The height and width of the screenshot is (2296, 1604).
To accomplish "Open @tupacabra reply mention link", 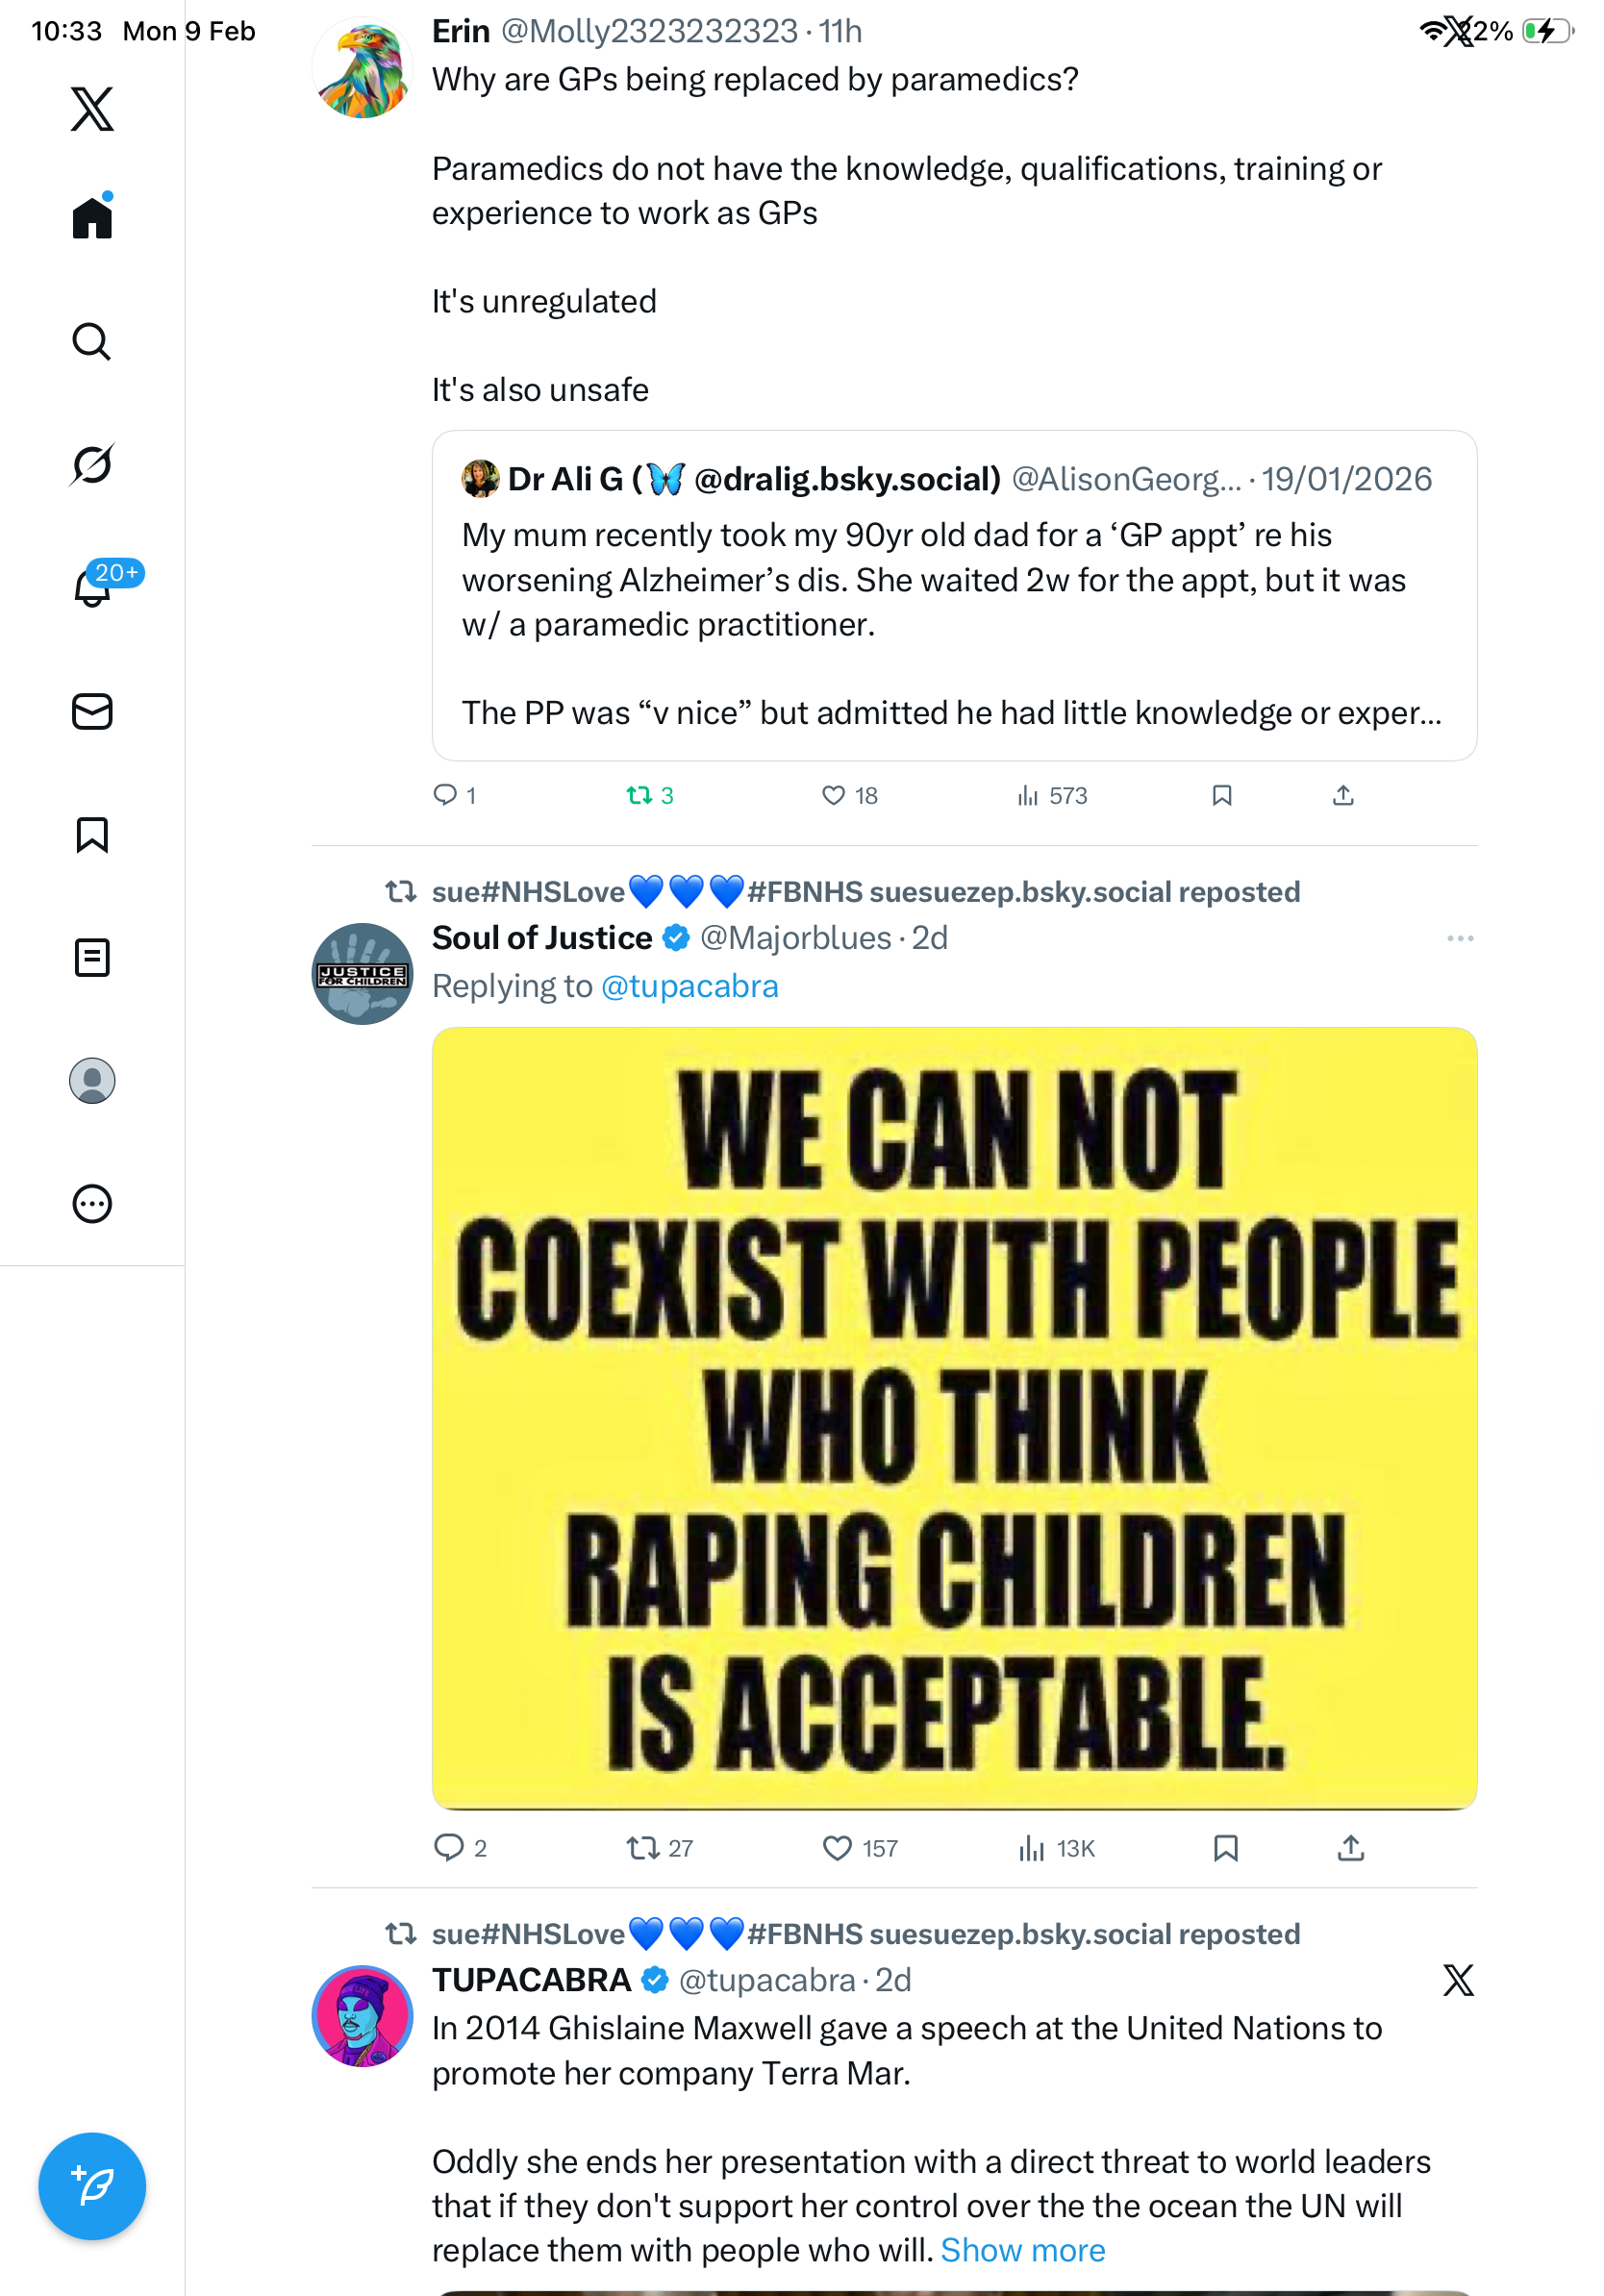I will tap(689, 986).
